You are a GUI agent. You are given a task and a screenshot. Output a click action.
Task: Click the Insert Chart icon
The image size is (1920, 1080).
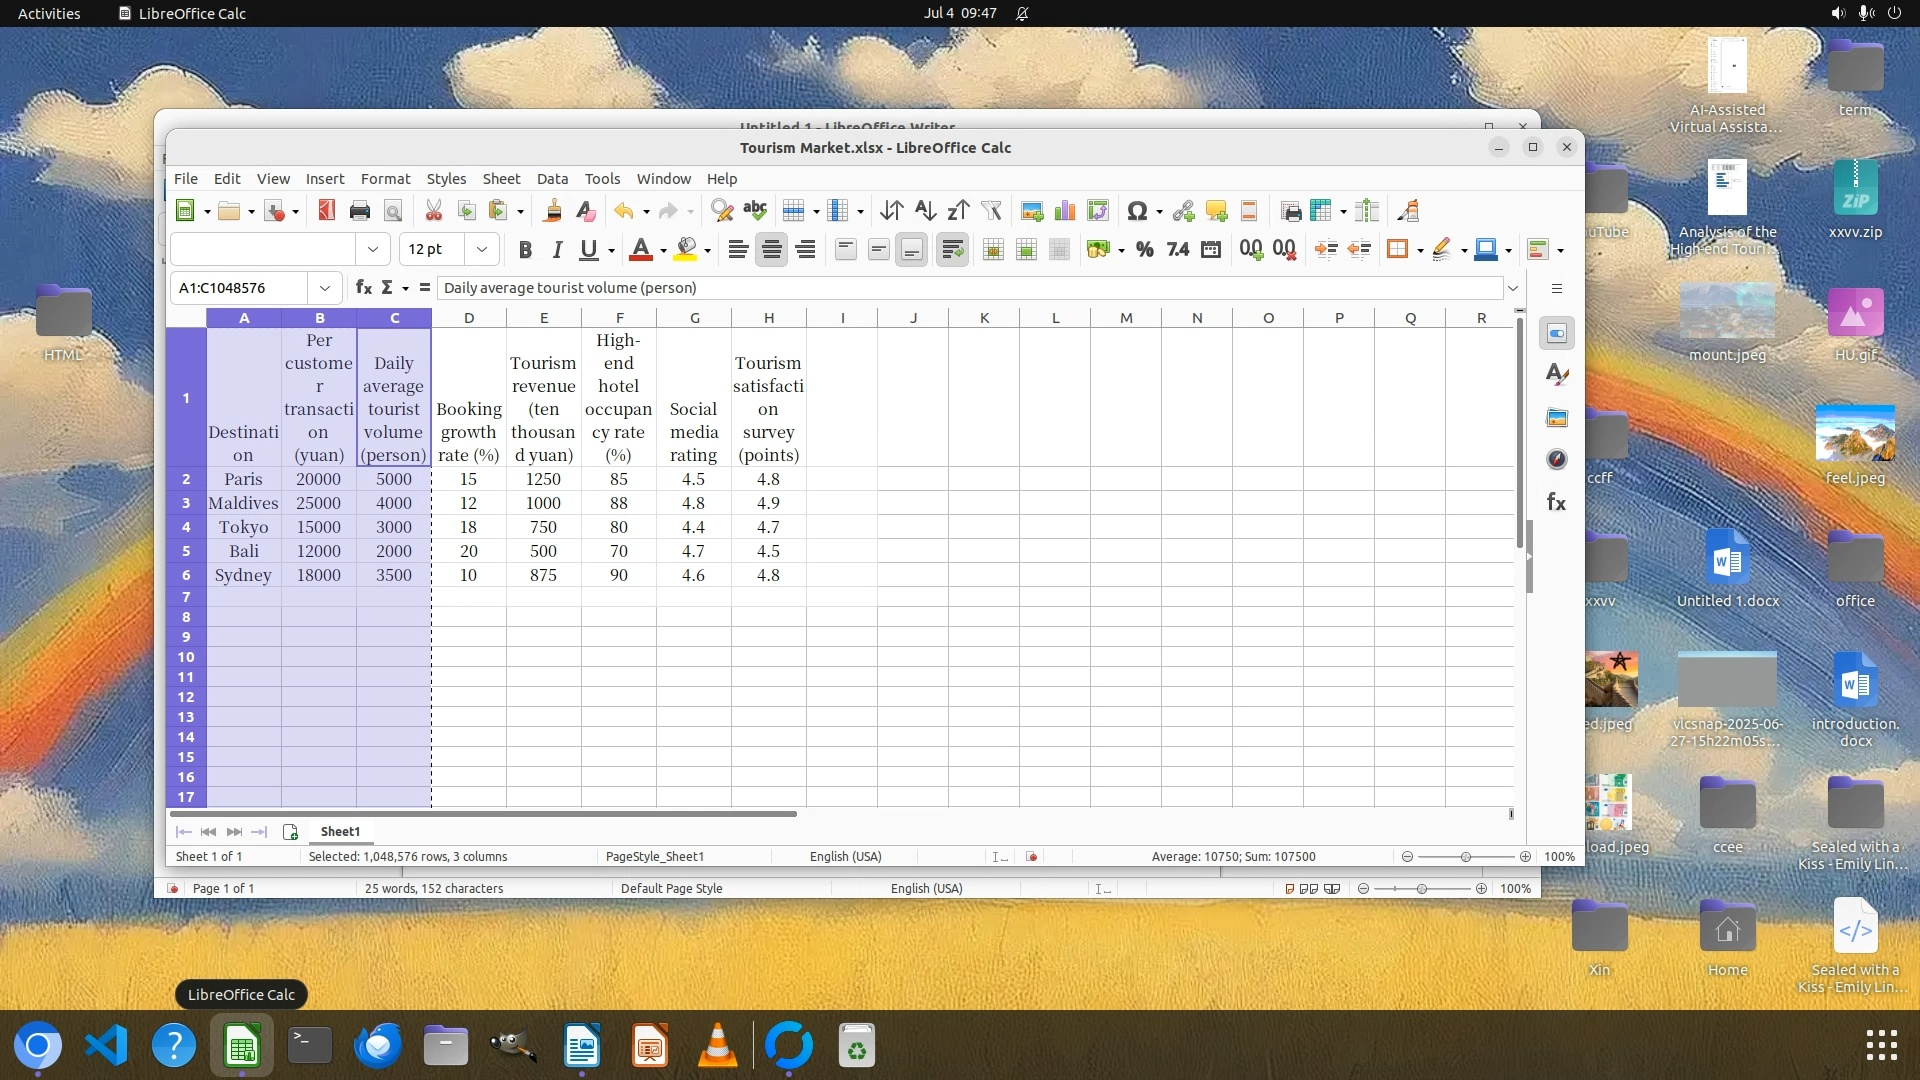click(x=1065, y=211)
